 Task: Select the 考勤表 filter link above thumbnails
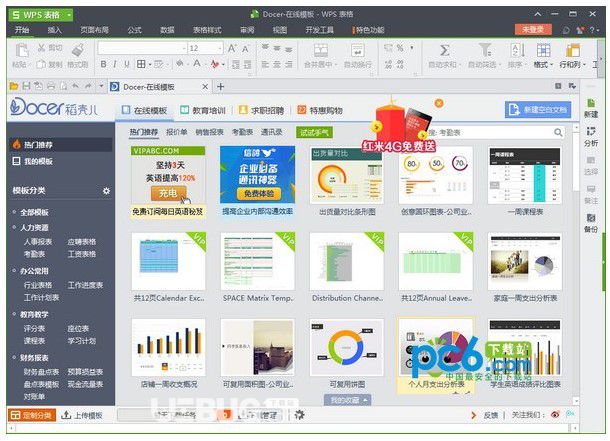(242, 132)
